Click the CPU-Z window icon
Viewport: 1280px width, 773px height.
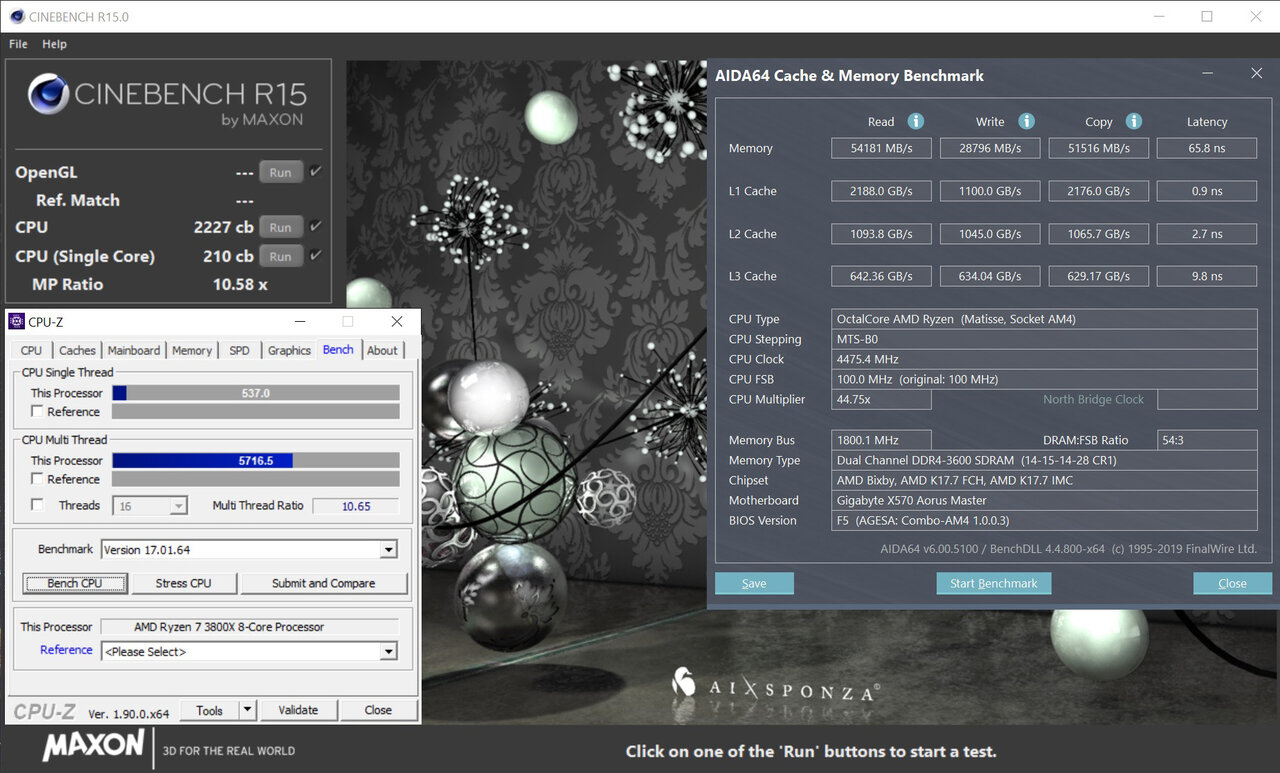(16, 321)
